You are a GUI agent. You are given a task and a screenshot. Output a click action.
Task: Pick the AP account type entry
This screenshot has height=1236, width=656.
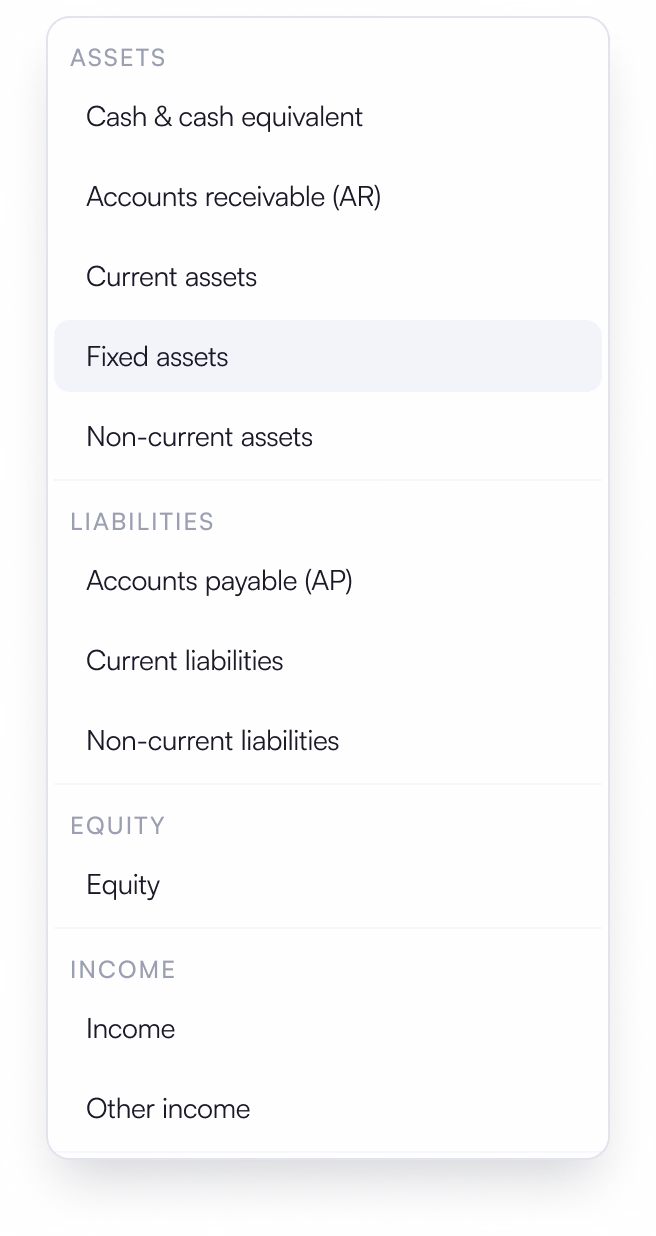[x=328, y=581]
